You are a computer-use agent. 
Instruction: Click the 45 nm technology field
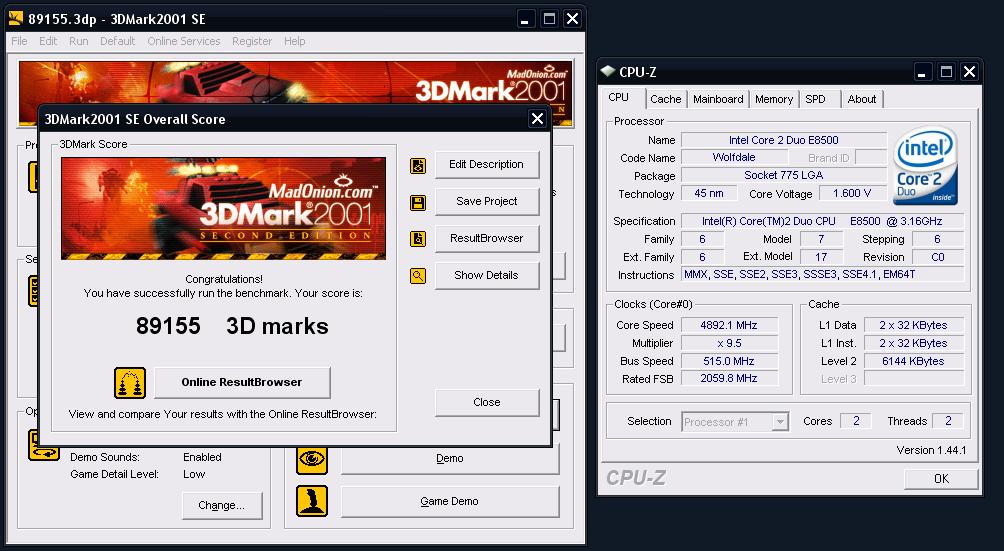pos(709,193)
